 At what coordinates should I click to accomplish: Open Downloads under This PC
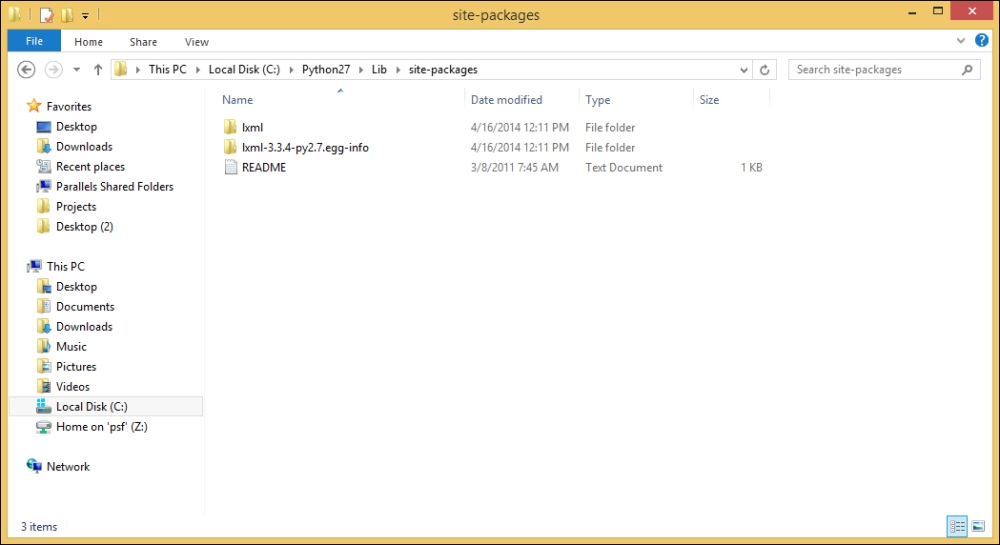(x=84, y=326)
